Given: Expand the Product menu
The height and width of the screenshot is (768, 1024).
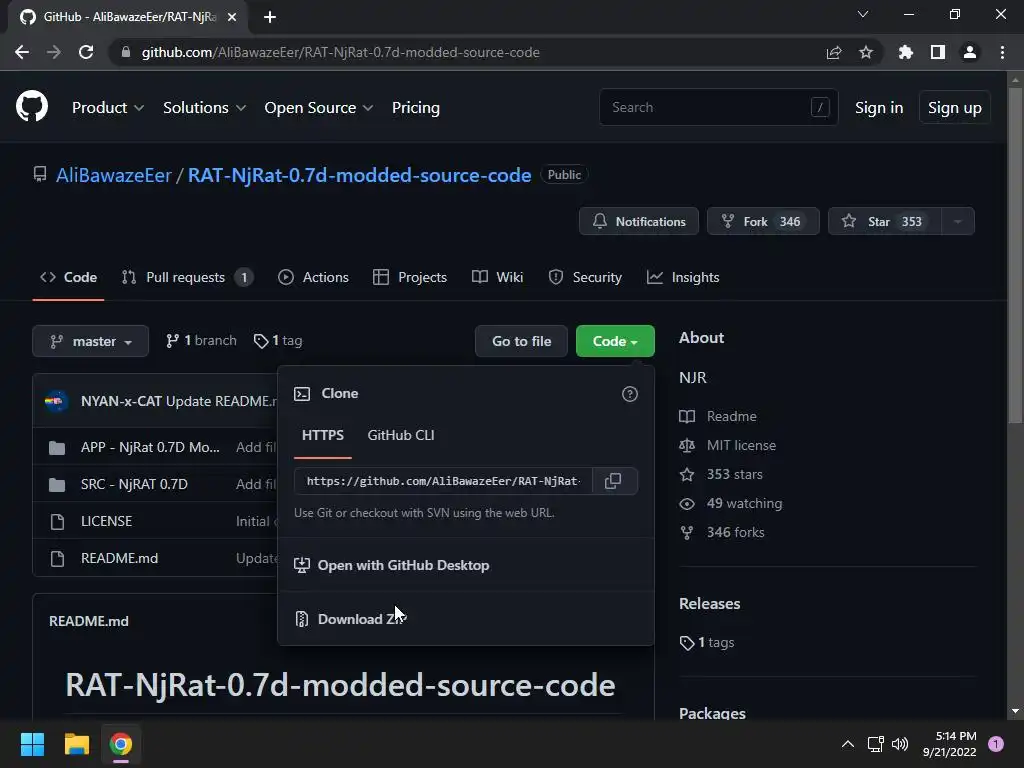Looking at the screenshot, I should [108, 108].
